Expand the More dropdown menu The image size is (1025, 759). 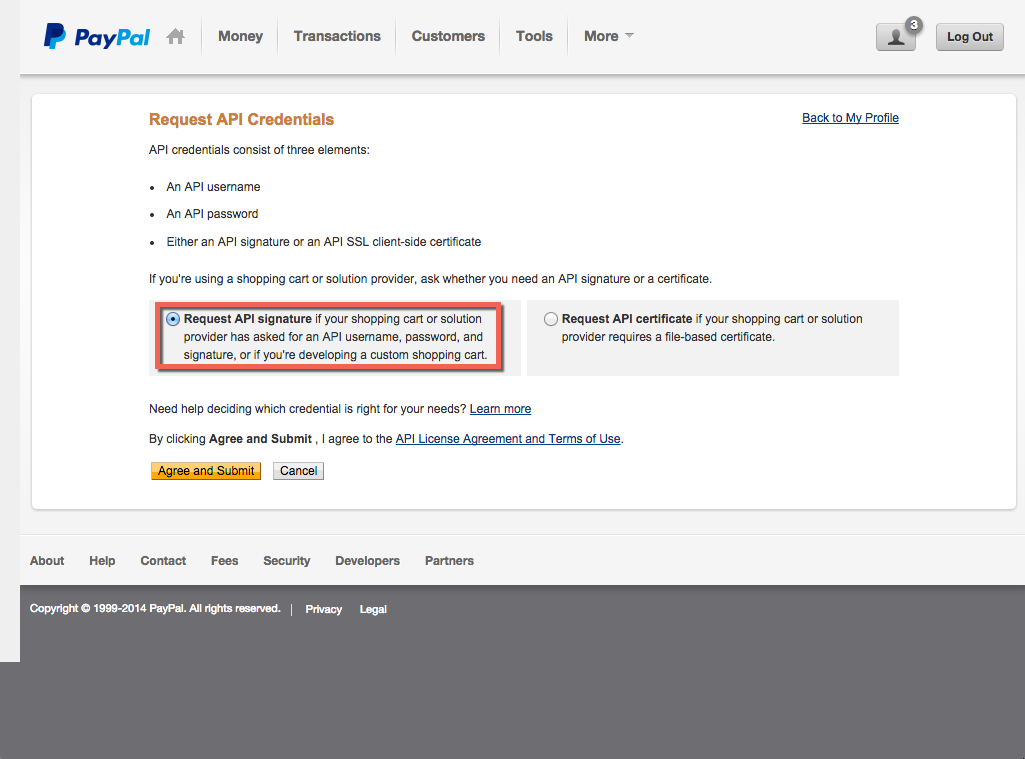[x=609, y=36]
